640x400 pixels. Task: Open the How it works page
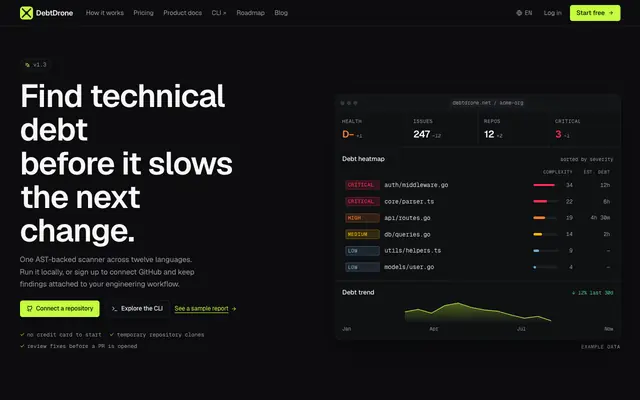104,13
